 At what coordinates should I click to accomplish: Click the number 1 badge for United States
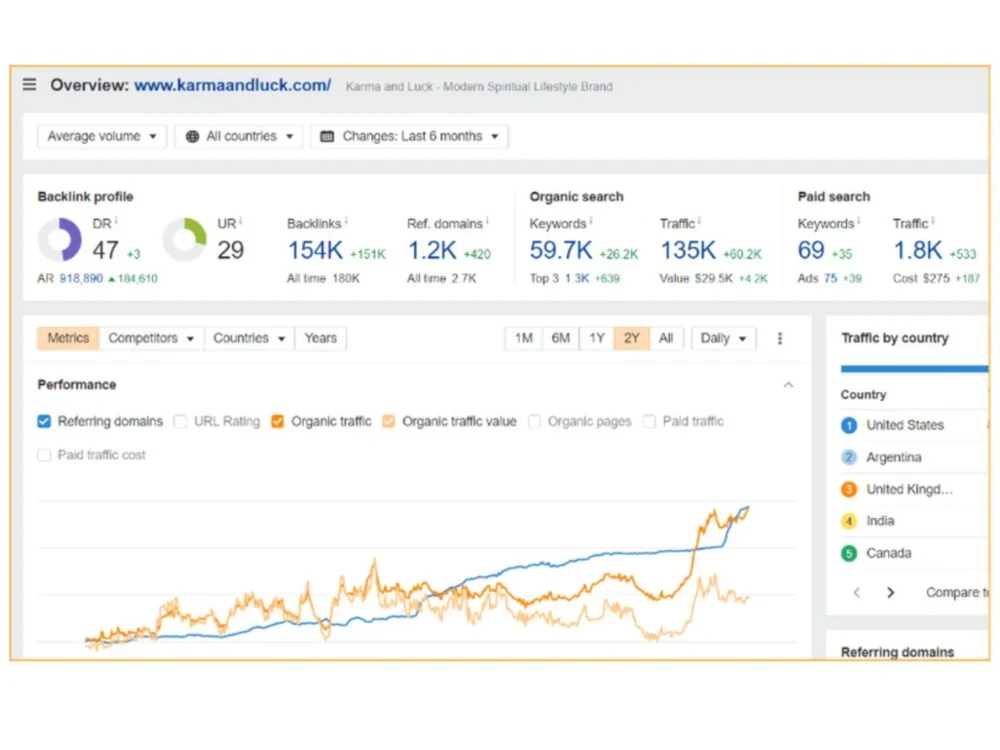pyautogui.click(x=849, y=425)
